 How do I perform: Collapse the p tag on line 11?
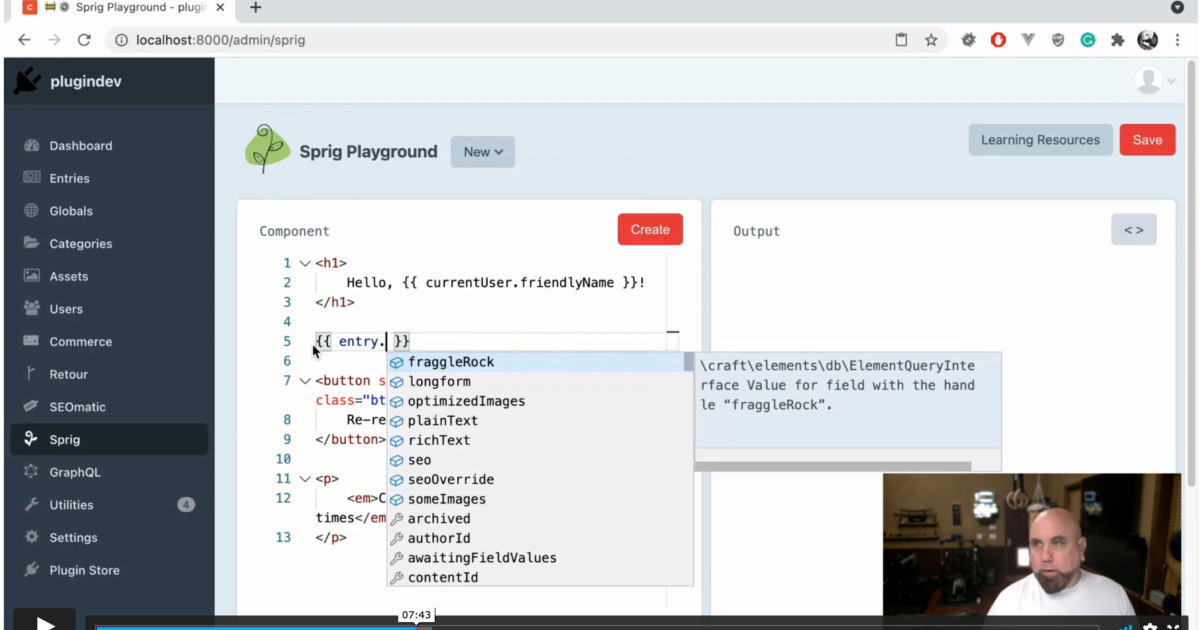(x=305, y=479)
